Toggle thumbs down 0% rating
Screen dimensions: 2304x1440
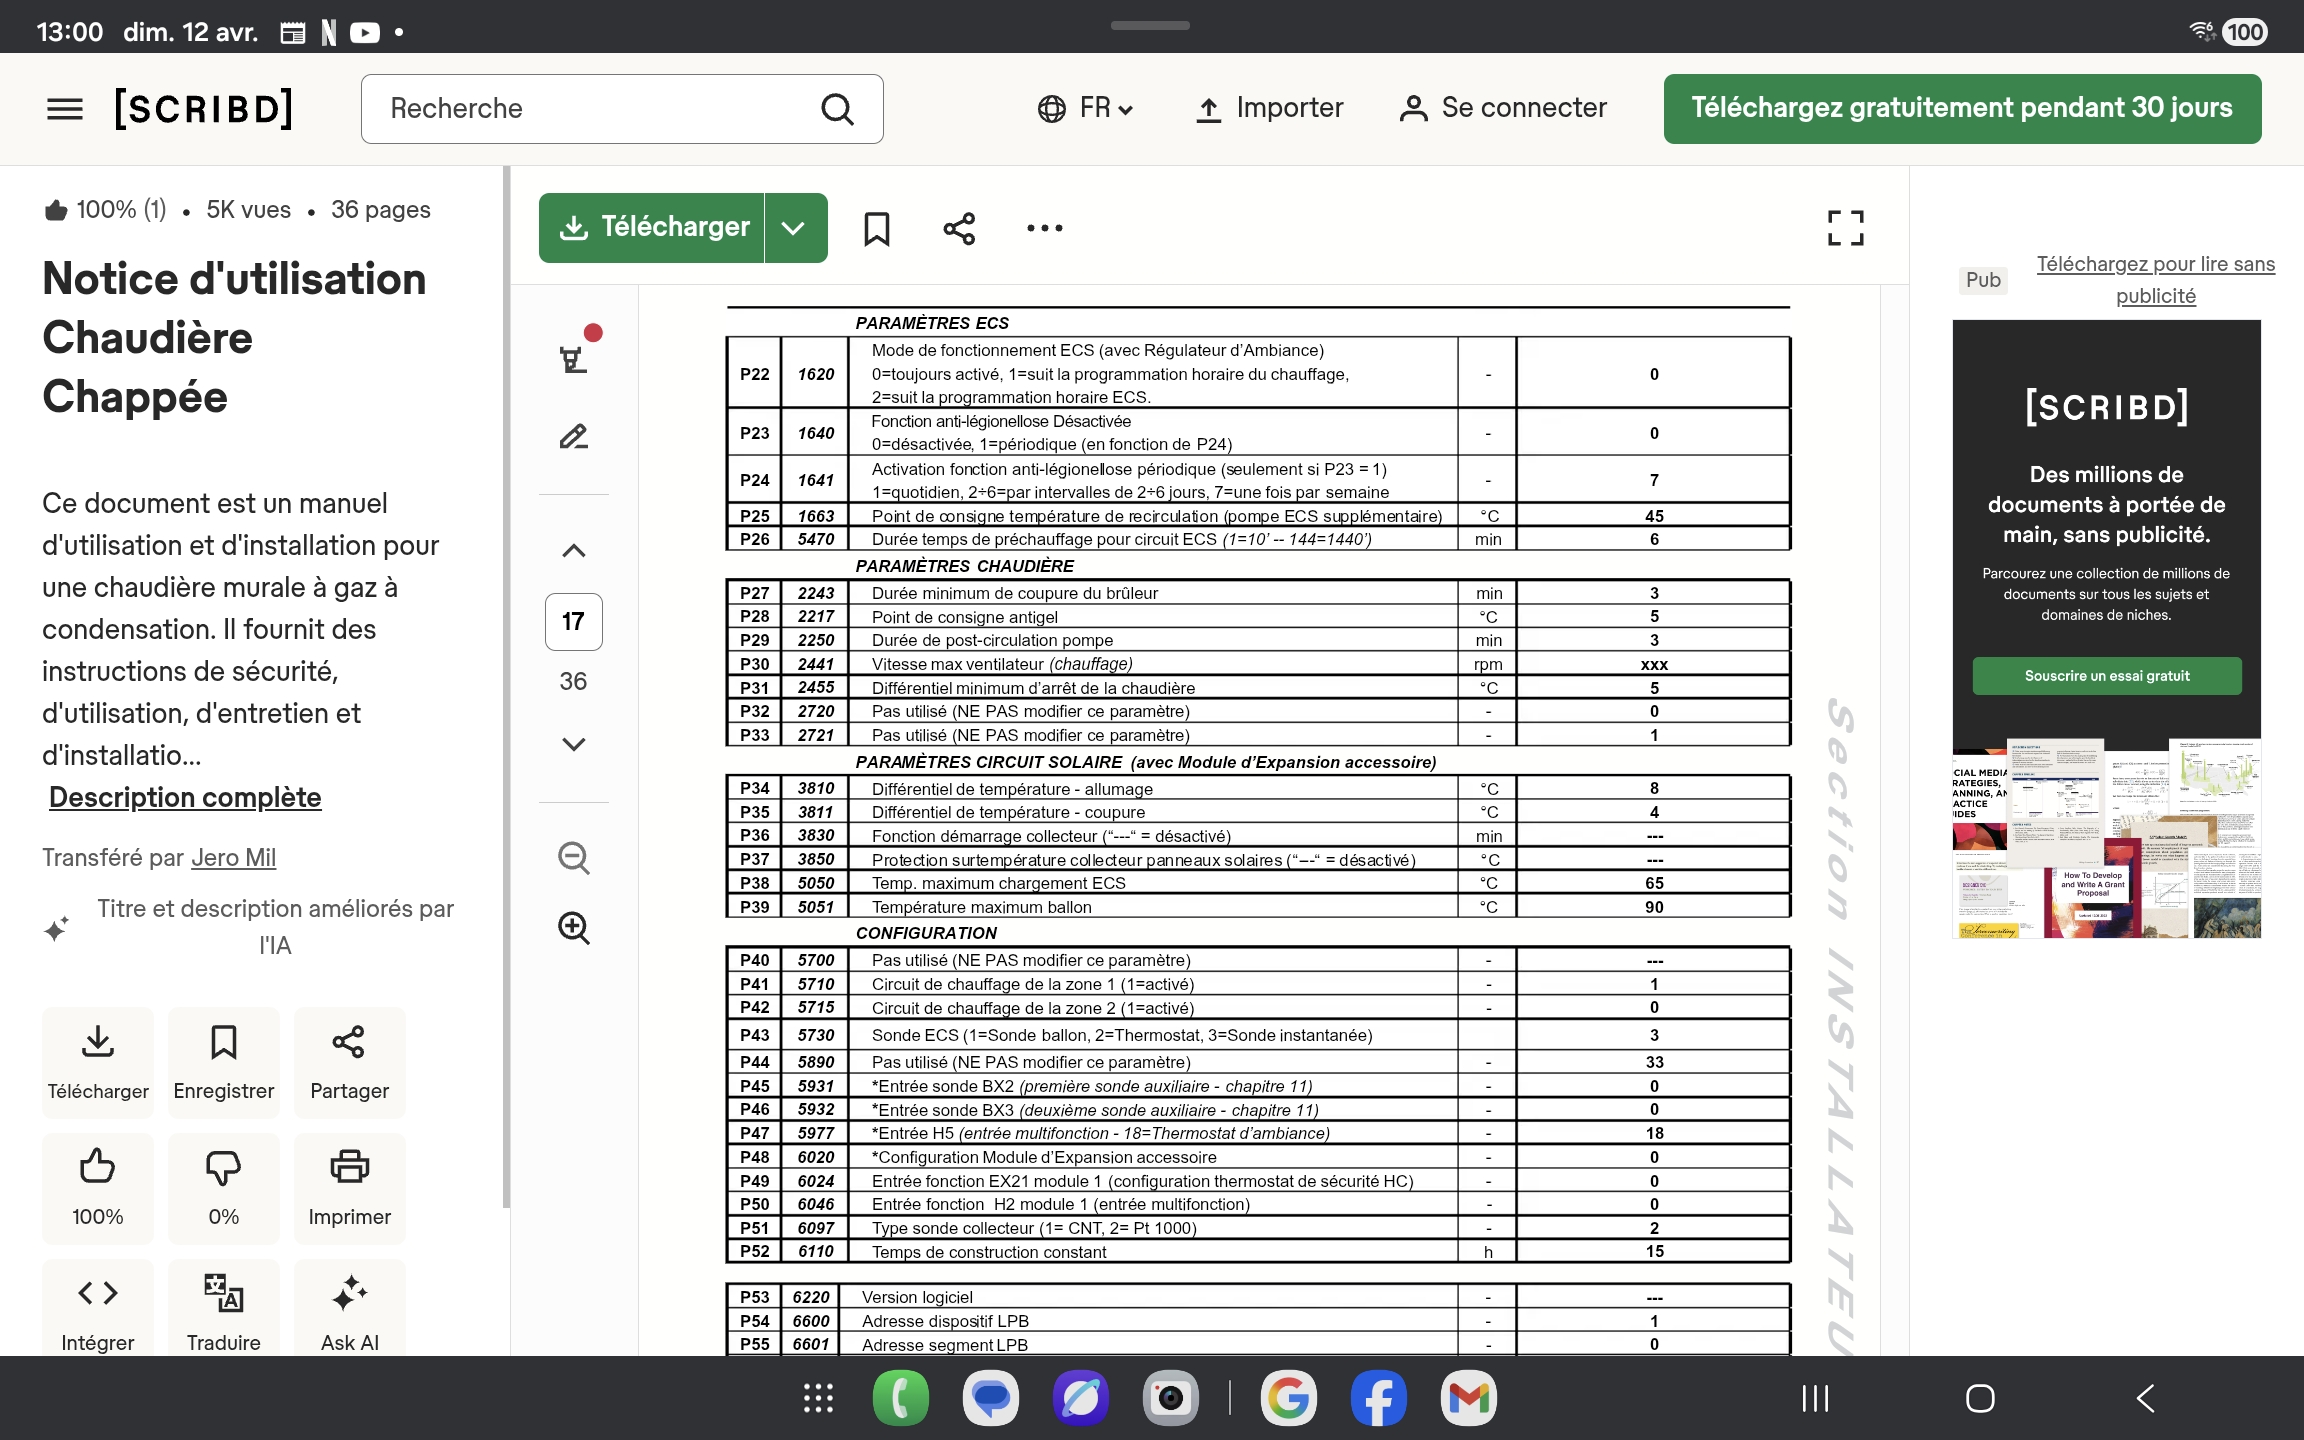(223, 1186)
